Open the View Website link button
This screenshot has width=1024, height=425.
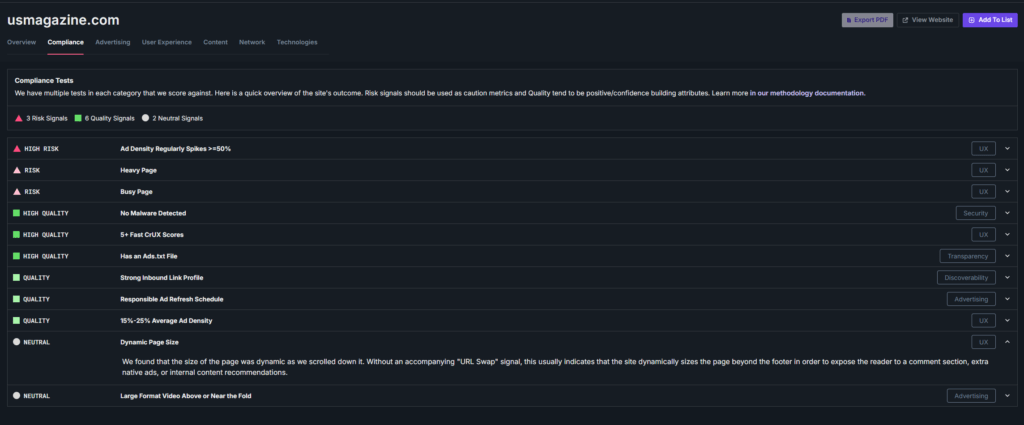pyautogui.click(x=928, y=20)
